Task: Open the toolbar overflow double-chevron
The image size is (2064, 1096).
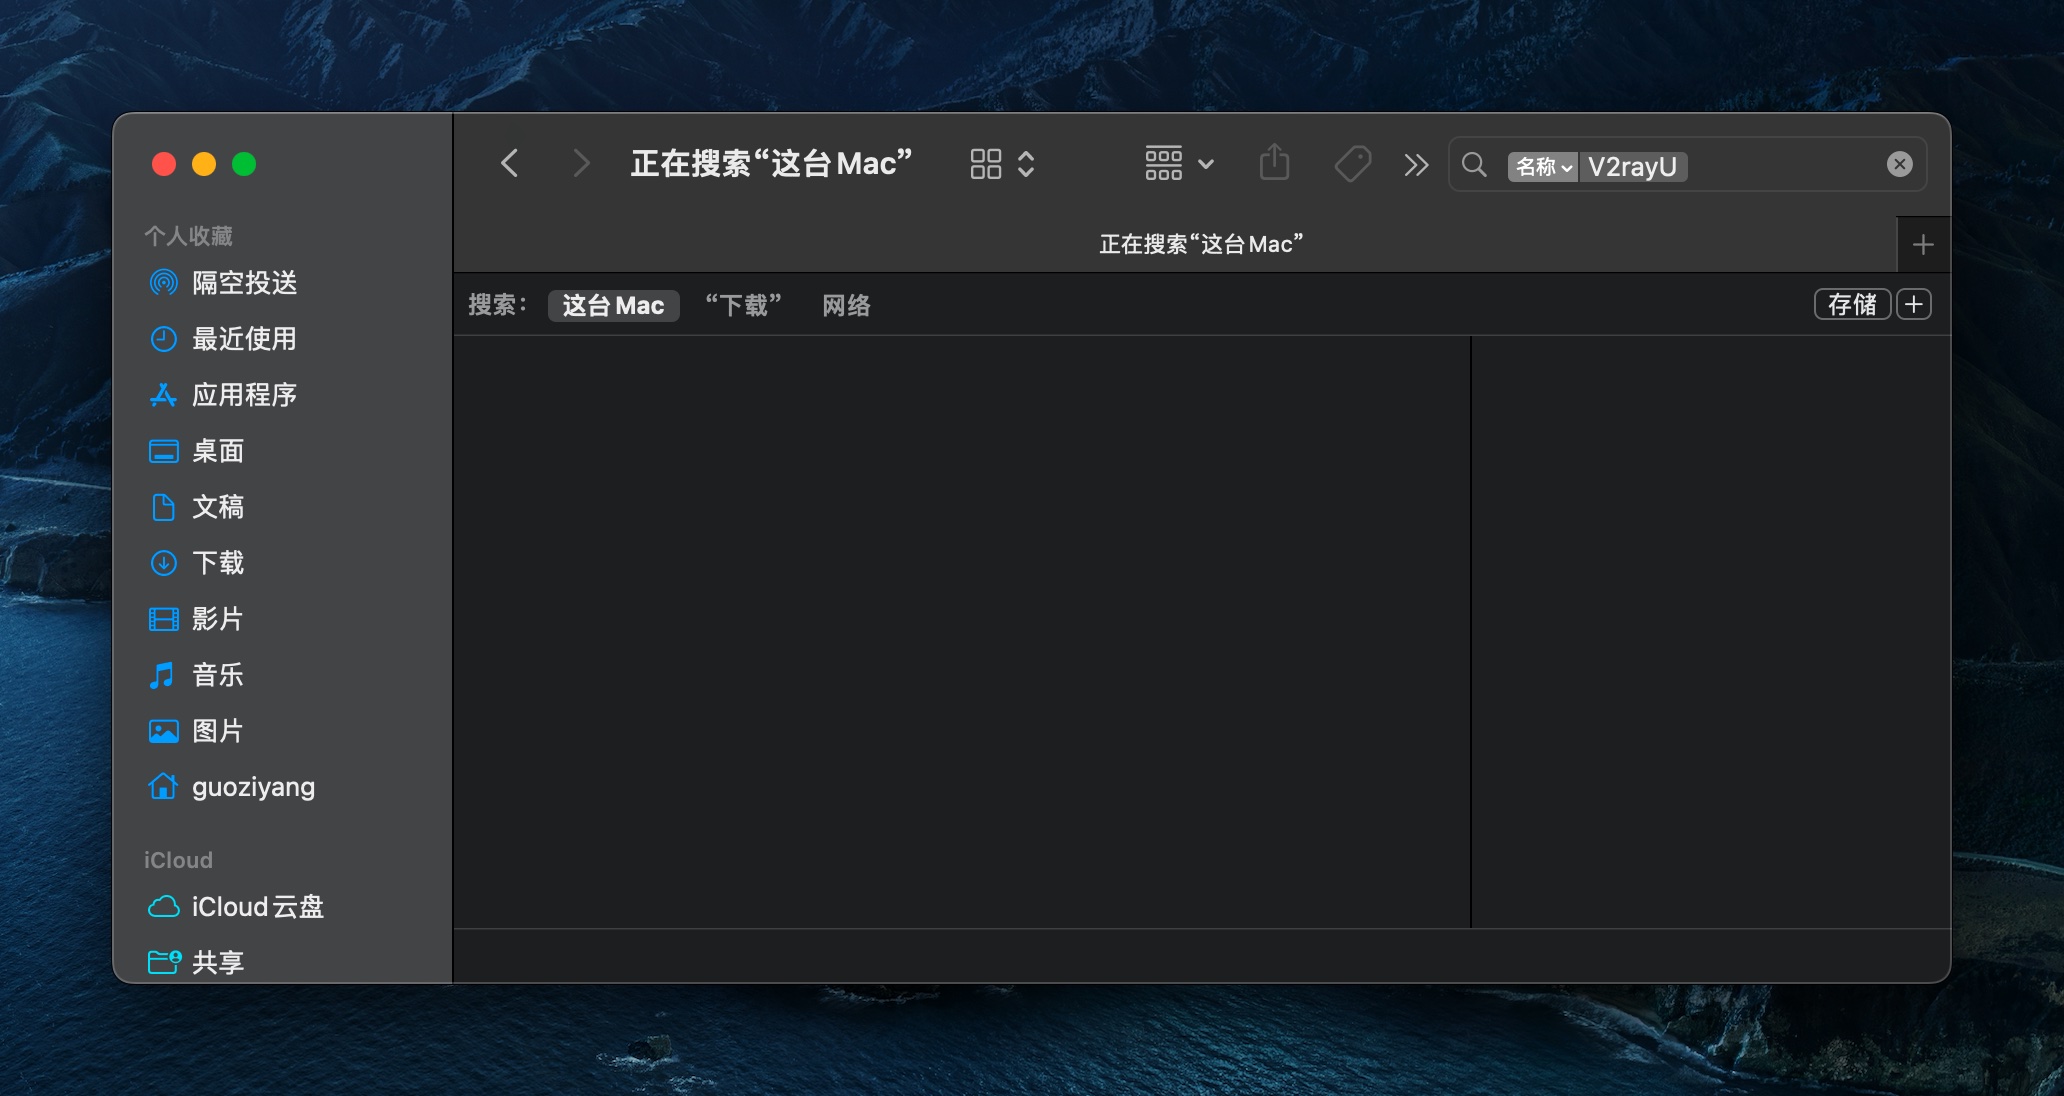Action: (x=1416, y=165)
